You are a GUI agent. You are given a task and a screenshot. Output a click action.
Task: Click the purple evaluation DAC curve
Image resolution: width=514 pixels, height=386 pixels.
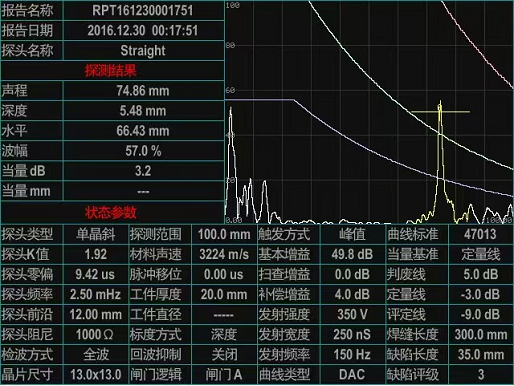(367, 146)
